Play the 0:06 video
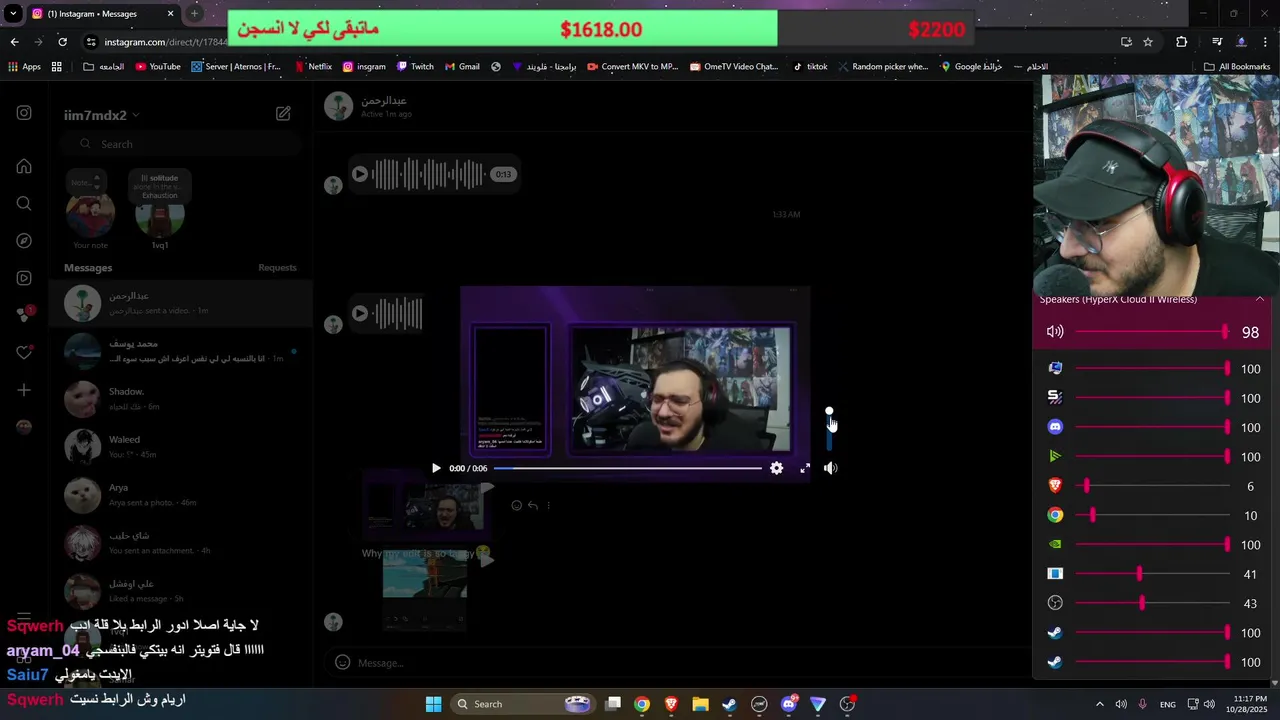Image resolution: width=1280 pixels, height=720 pixels. [x=436, y=468]
